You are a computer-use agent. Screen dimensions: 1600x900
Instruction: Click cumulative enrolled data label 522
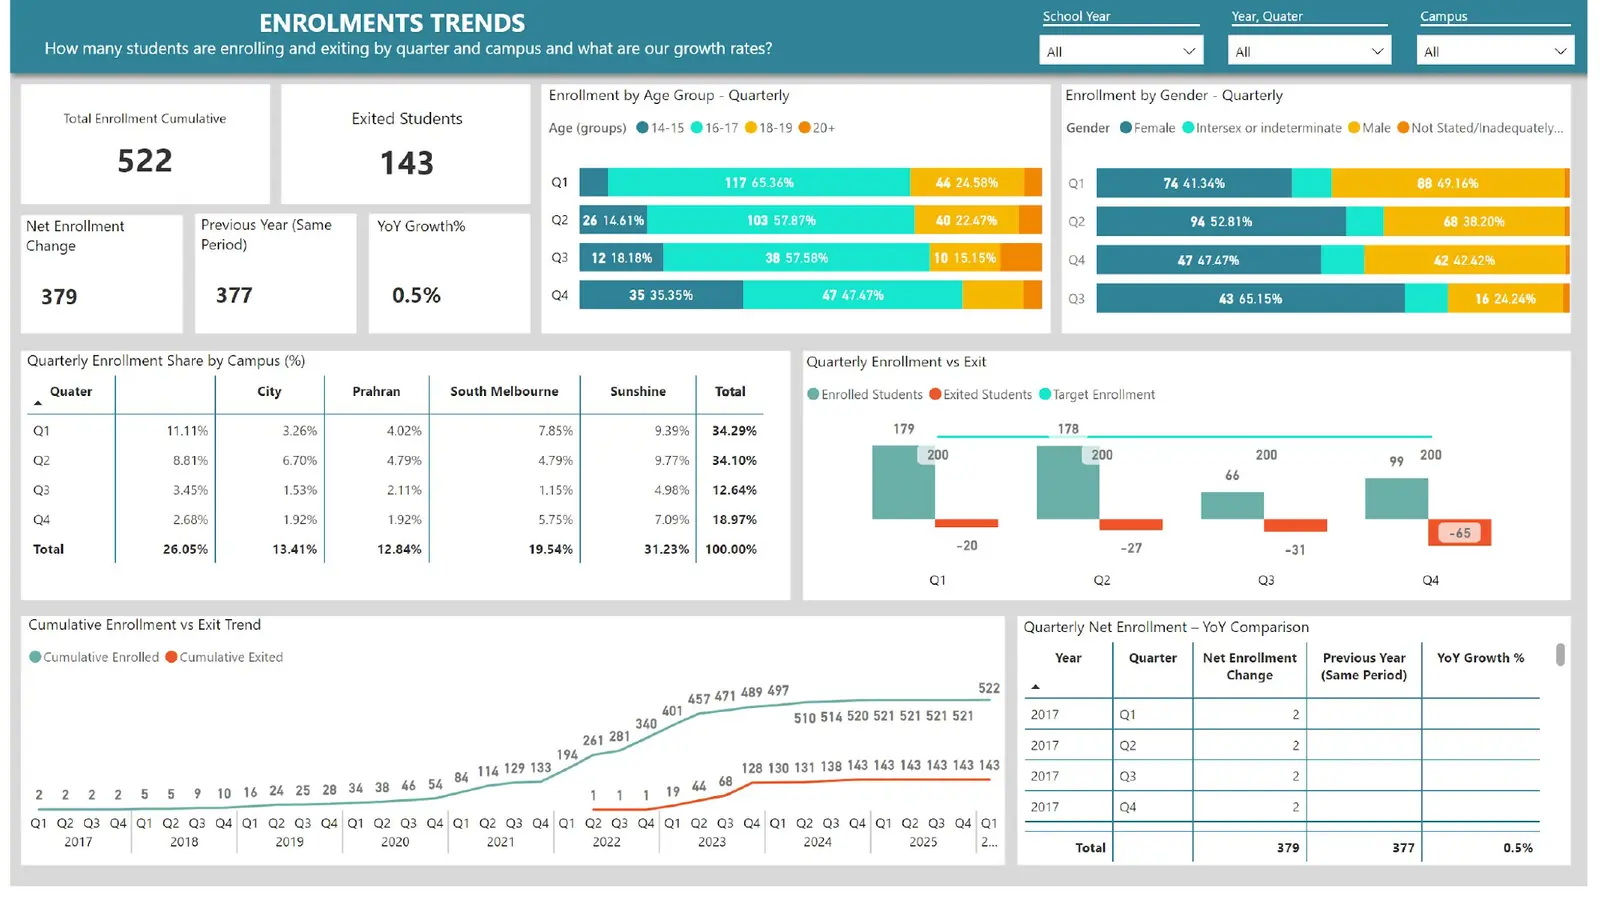tap(989, 688)
